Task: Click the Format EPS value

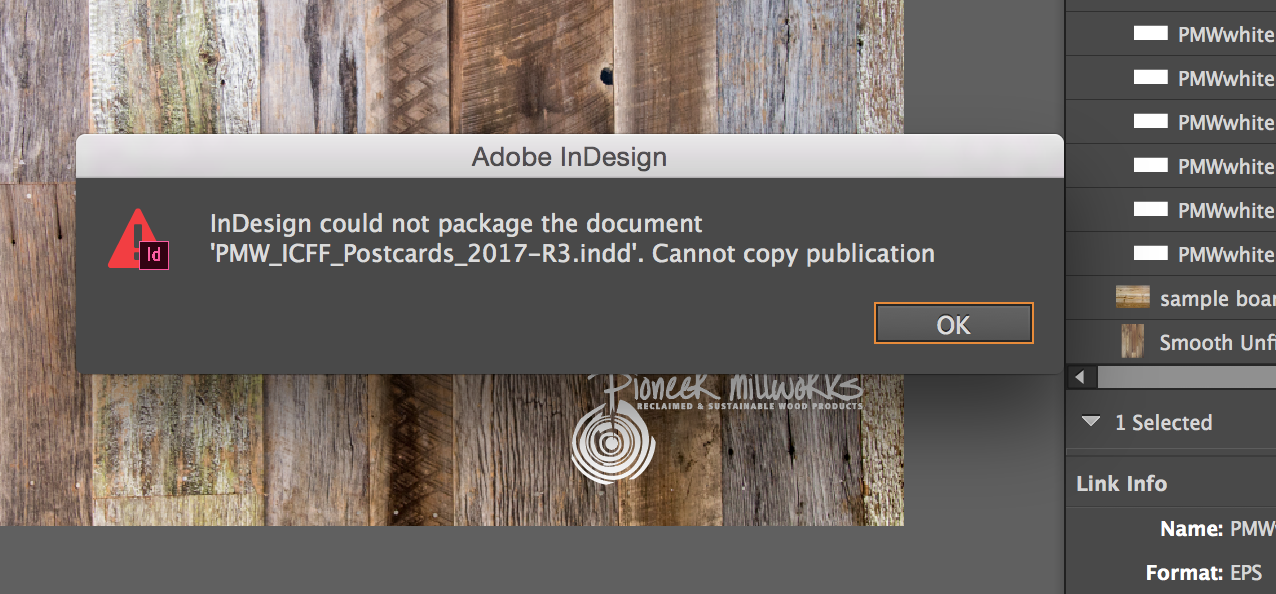Action: click(x=1247, y=573)
